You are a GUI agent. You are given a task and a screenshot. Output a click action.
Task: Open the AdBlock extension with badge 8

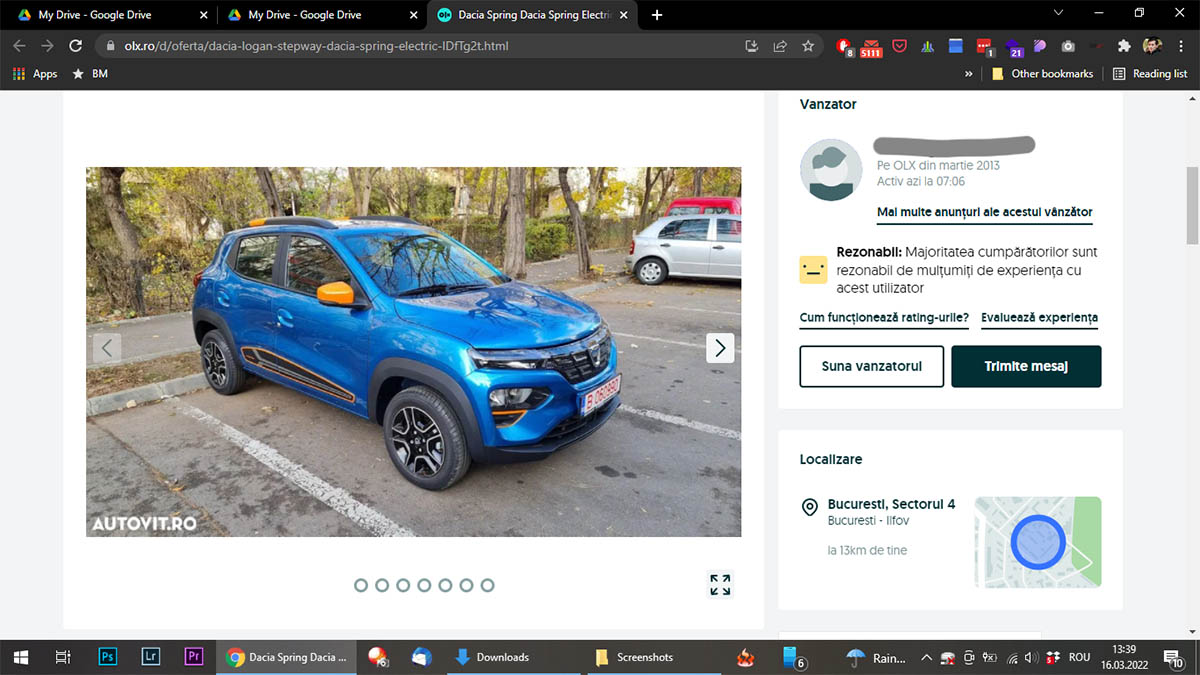coord(844,46)
